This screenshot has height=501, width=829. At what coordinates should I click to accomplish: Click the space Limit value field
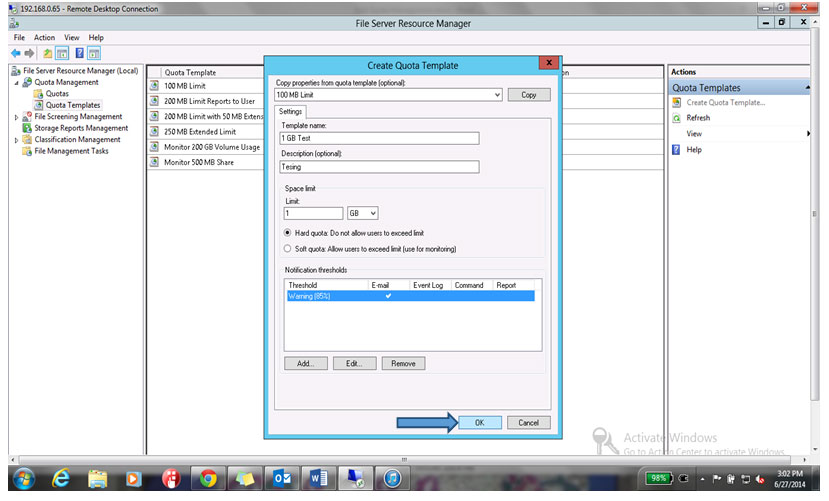[314, 214]
